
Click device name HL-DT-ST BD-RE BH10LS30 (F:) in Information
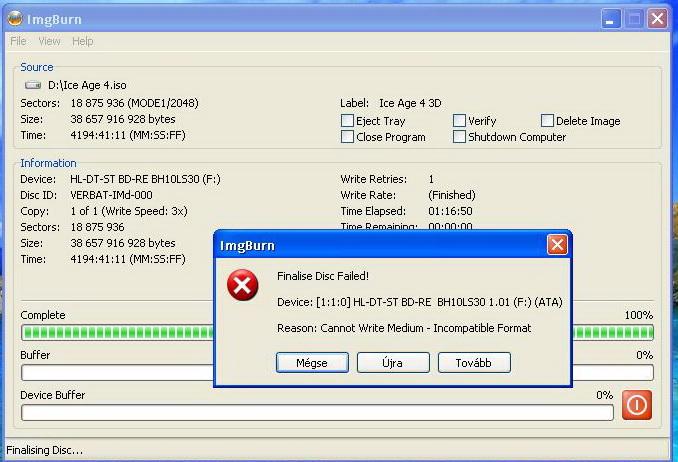tap(145, 179)
